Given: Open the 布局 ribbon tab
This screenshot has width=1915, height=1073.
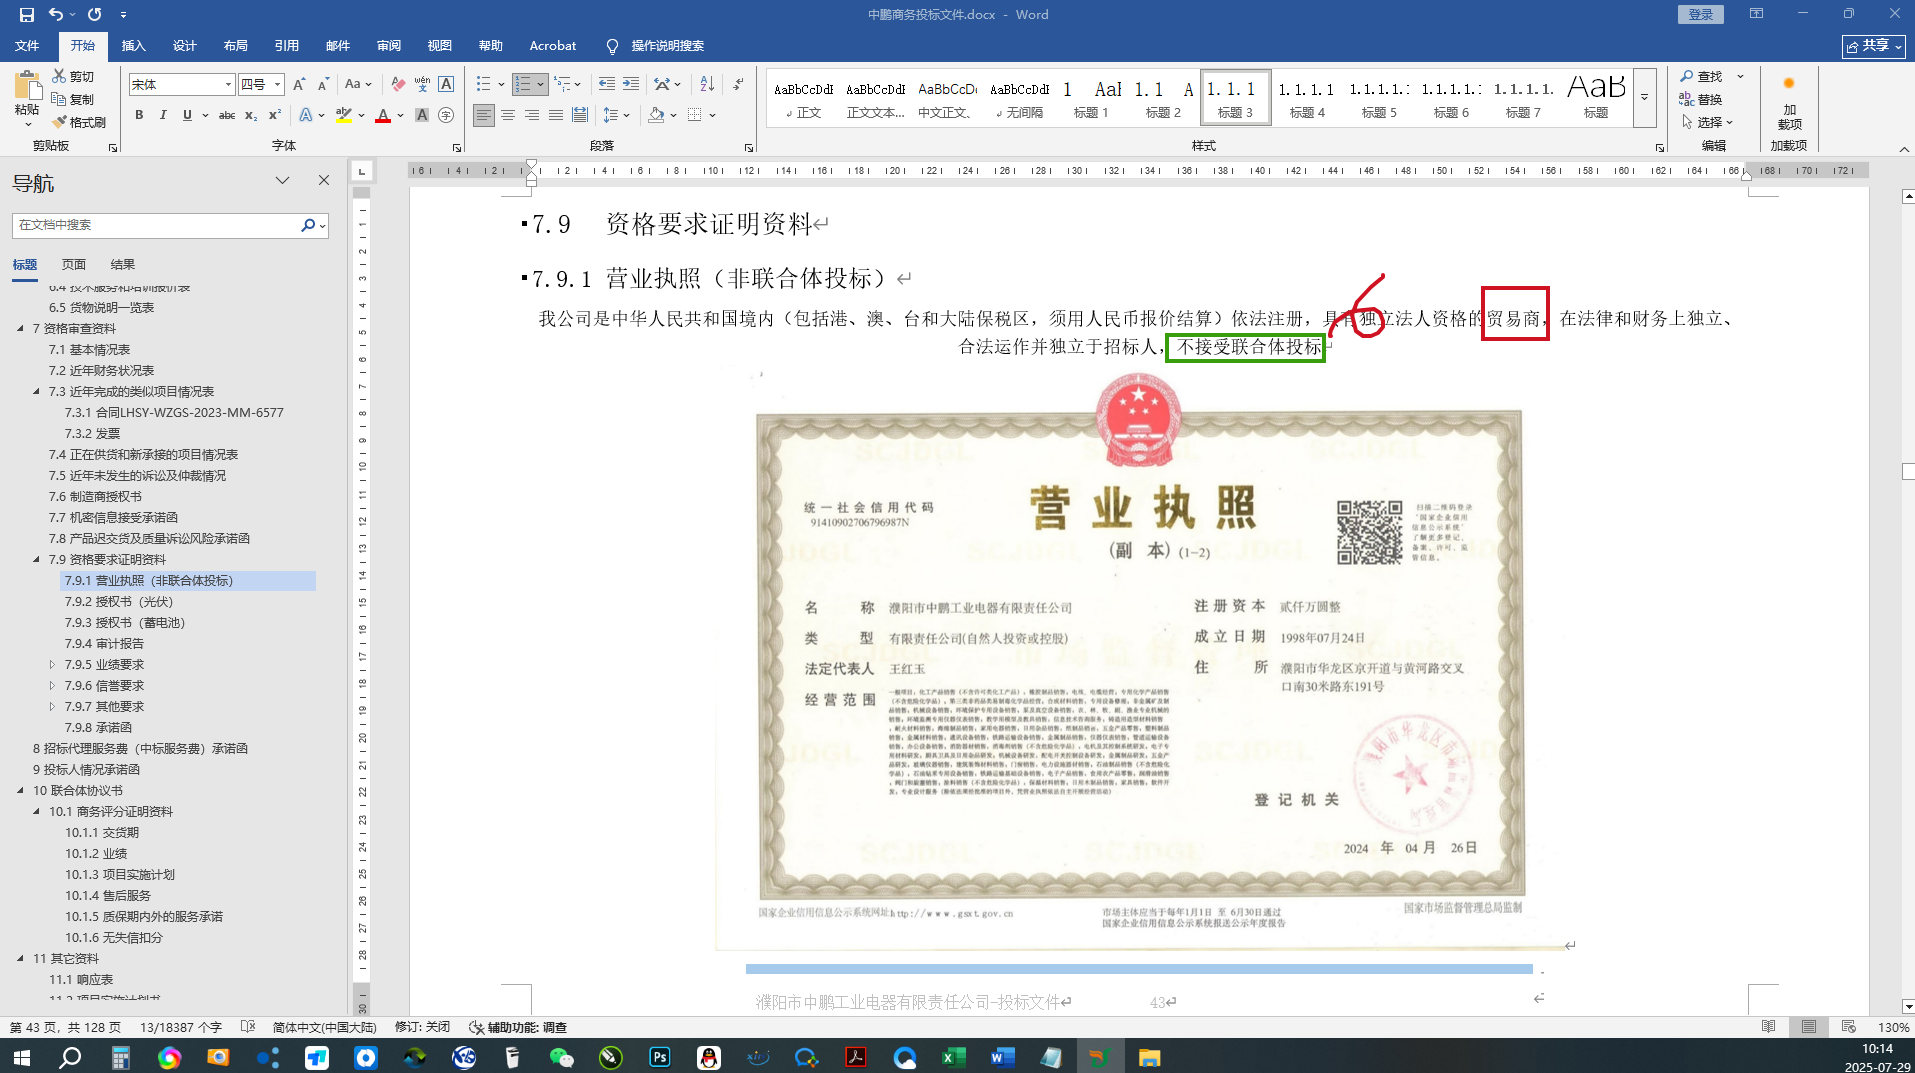Looking at the screenshot, I should 236,46.
